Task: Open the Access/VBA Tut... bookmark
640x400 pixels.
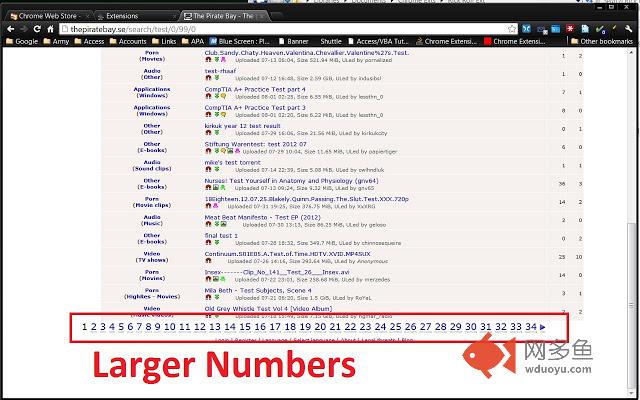Action: 378,41
